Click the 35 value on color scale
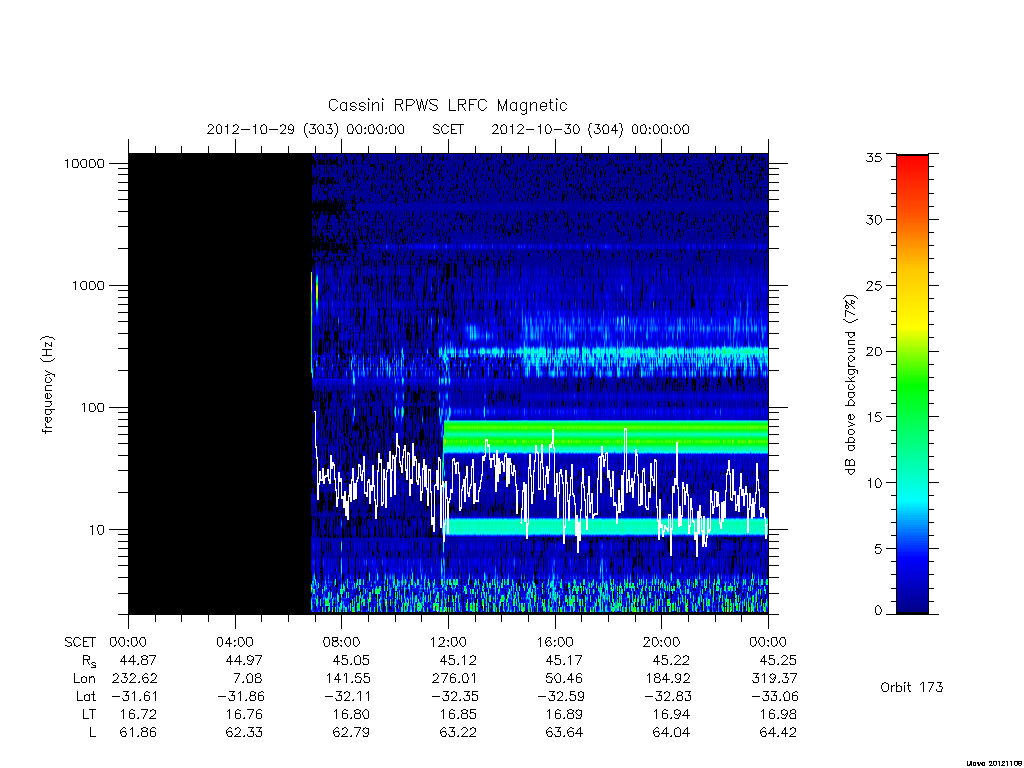The image size is (1024, 768). (x=873, y=157)
